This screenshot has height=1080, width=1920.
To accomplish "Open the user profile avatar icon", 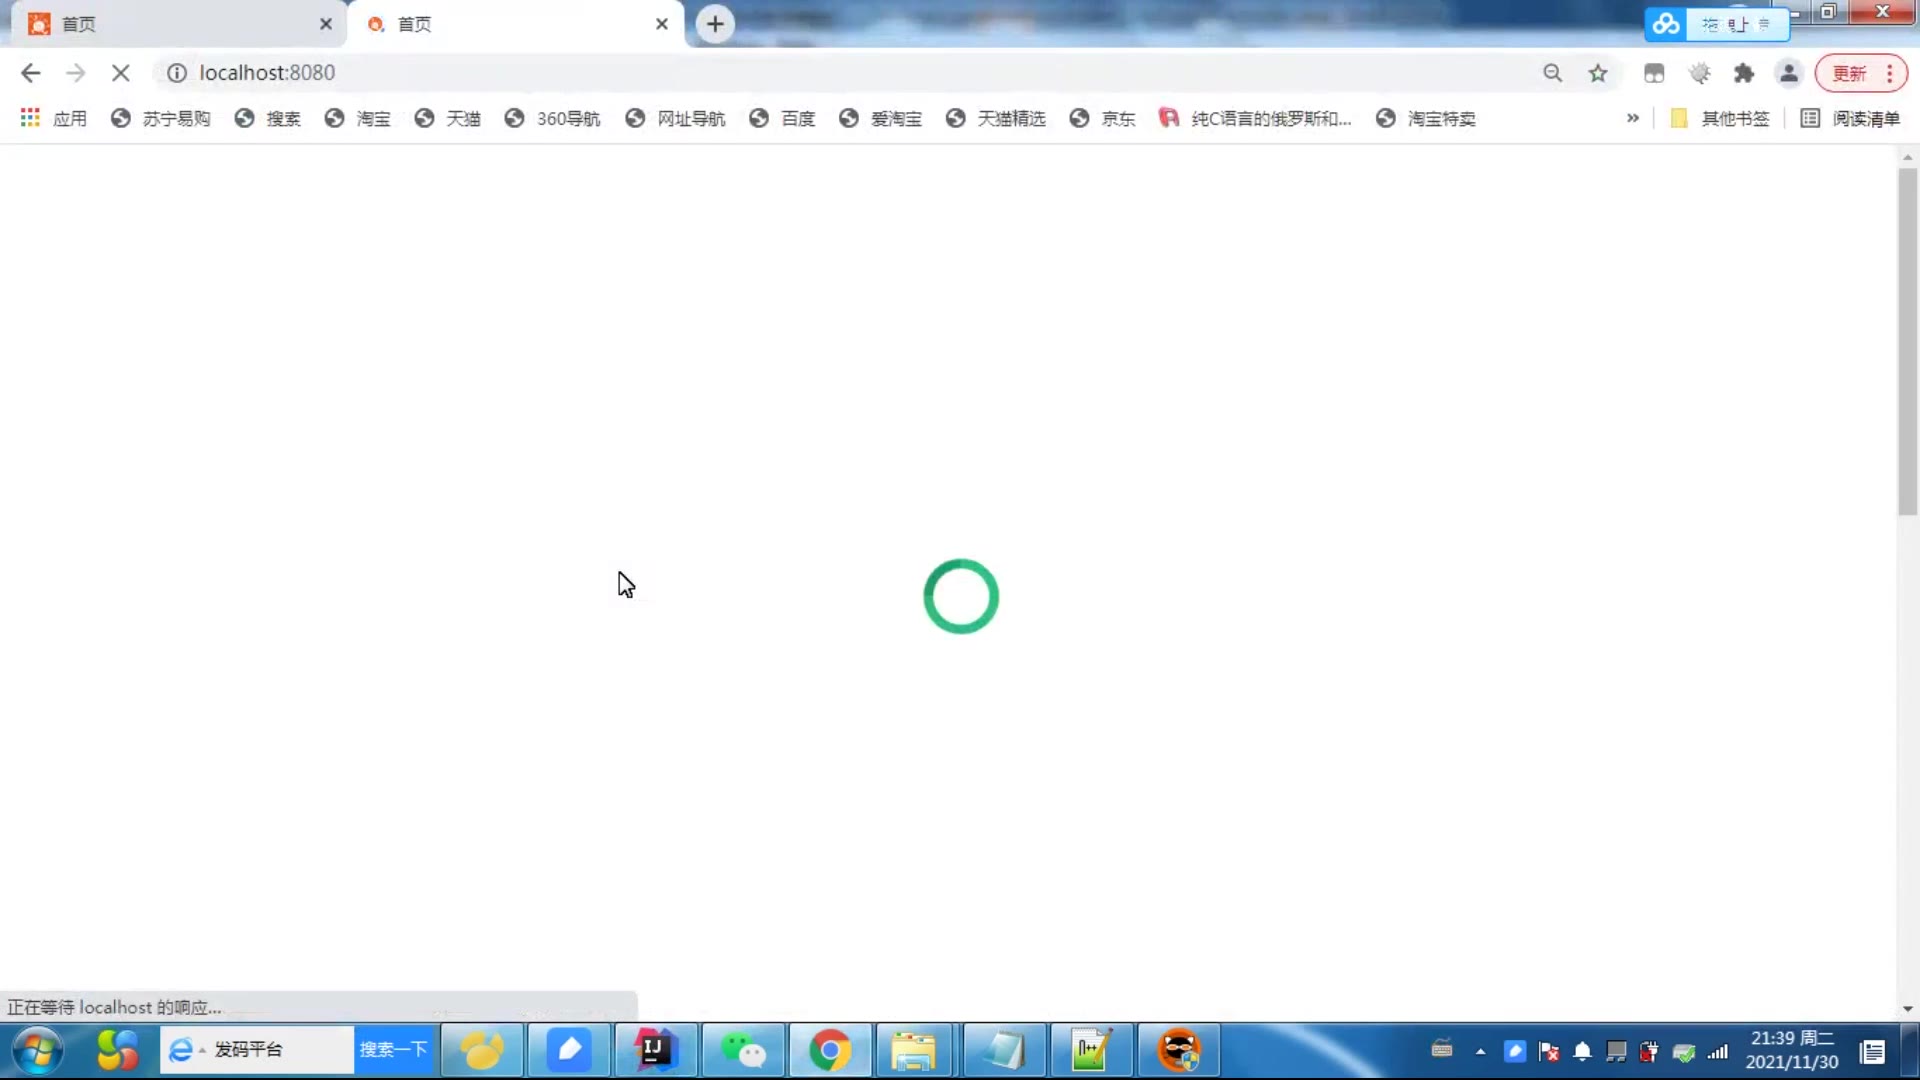I will pos(1789,73).
